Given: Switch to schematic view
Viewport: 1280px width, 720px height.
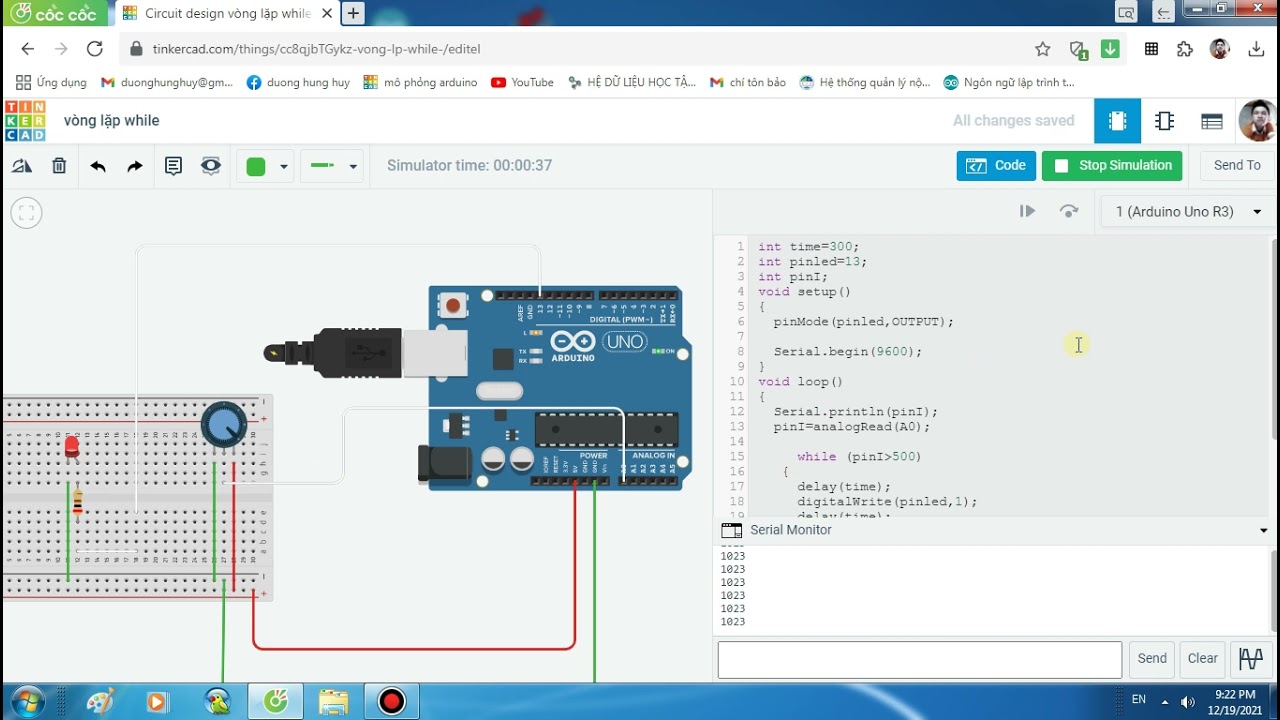Looking at the screenshot, I should [x=1164, y=121].
